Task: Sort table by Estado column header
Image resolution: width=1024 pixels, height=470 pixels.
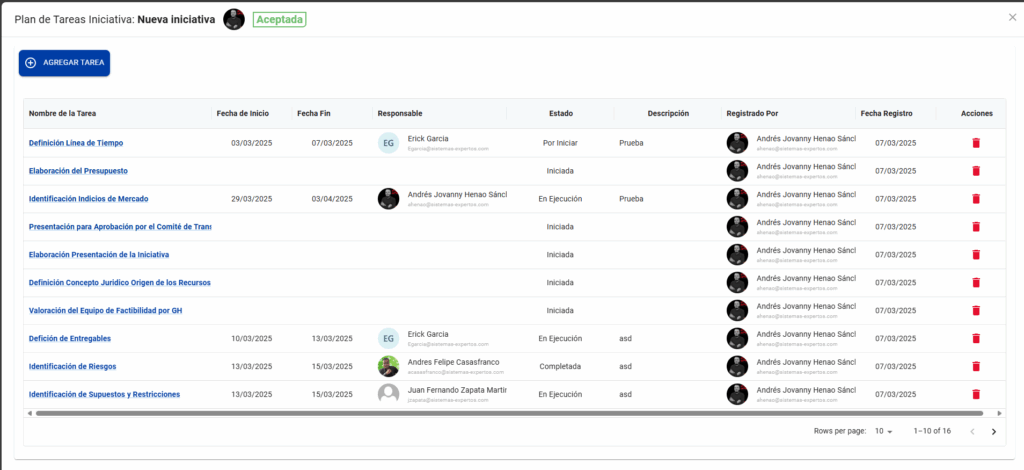Action: 560,114
